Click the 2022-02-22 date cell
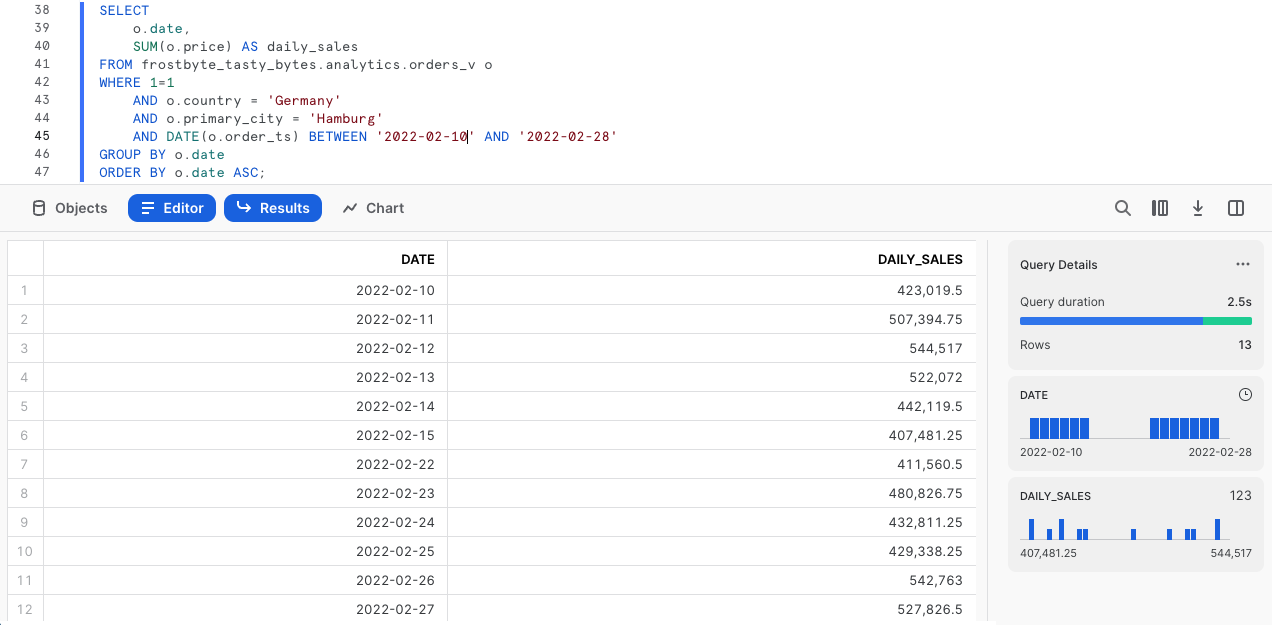Image resolution: width=1272 pixels, height=625 pixels. [395, 464]
